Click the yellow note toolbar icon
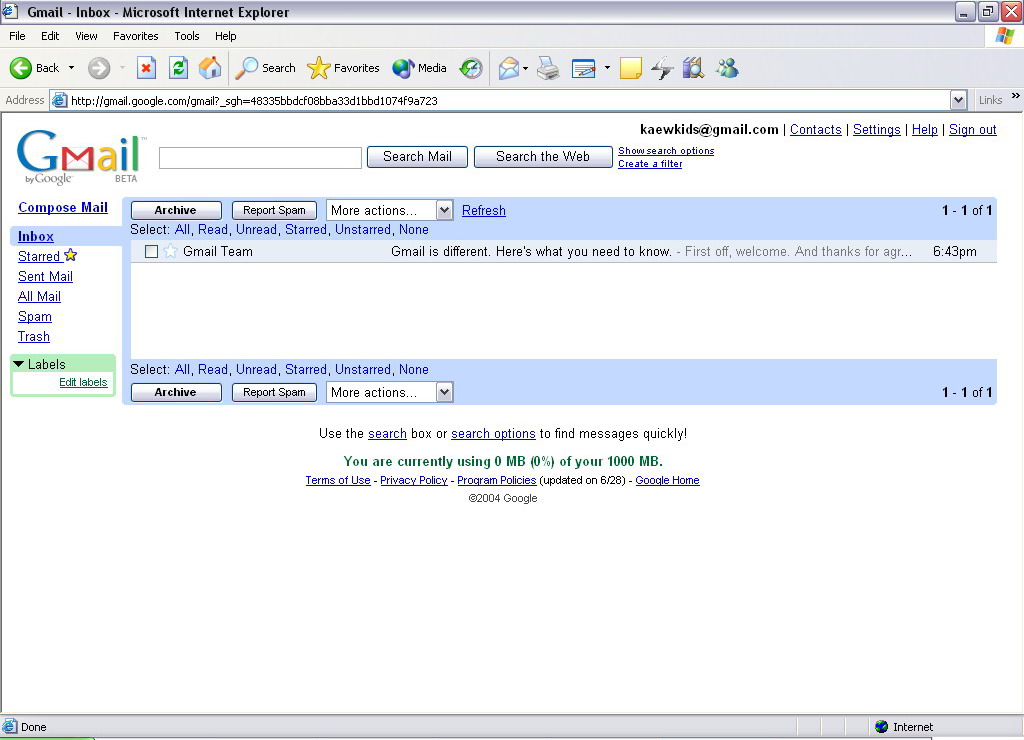Viewport: 1024px width, 740px height. (630, 68)
